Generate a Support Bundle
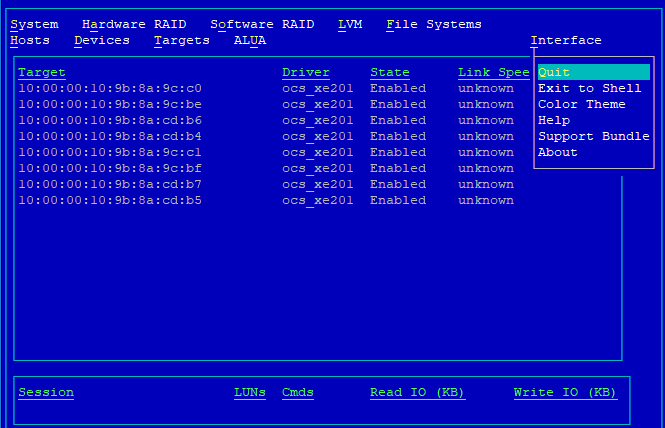The image size is (665, 428). 593,136
